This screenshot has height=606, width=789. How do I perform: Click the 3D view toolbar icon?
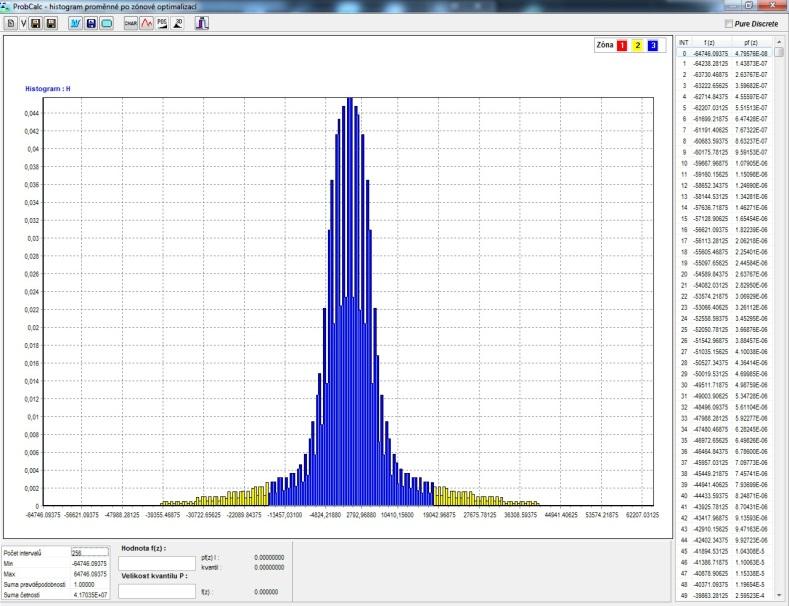click(178, 23)
